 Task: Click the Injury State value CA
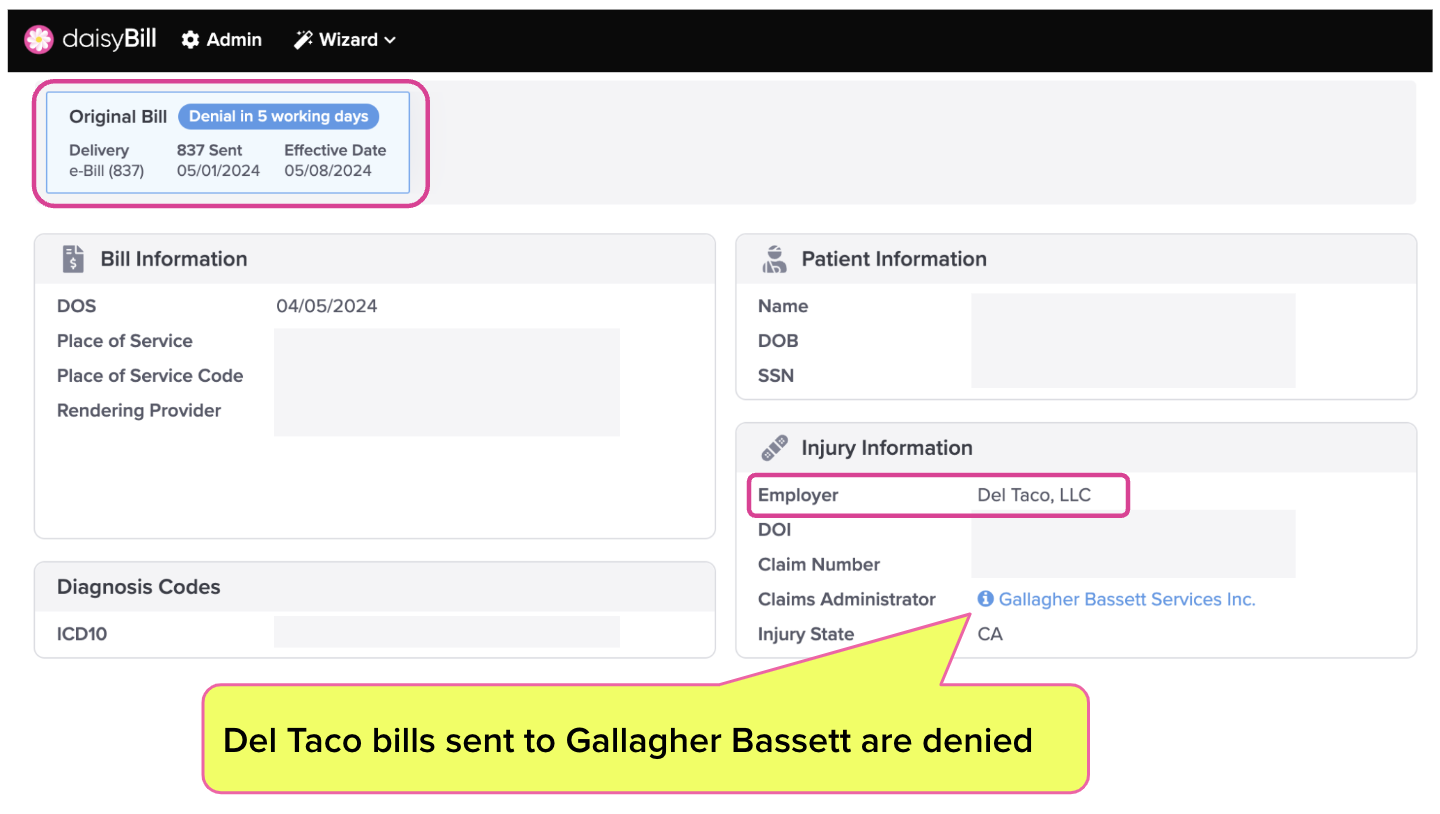(x=990, y=634)
